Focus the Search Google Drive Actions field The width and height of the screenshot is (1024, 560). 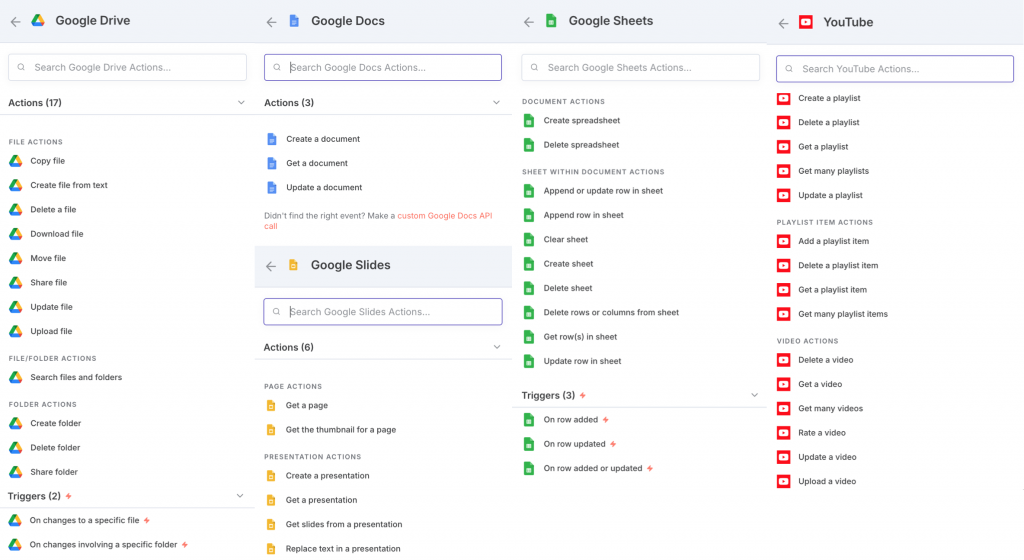tap(128, 67)
